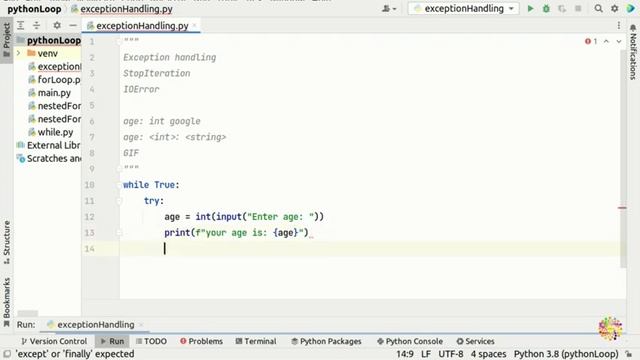Collapse the while True block fold marker

119,185
